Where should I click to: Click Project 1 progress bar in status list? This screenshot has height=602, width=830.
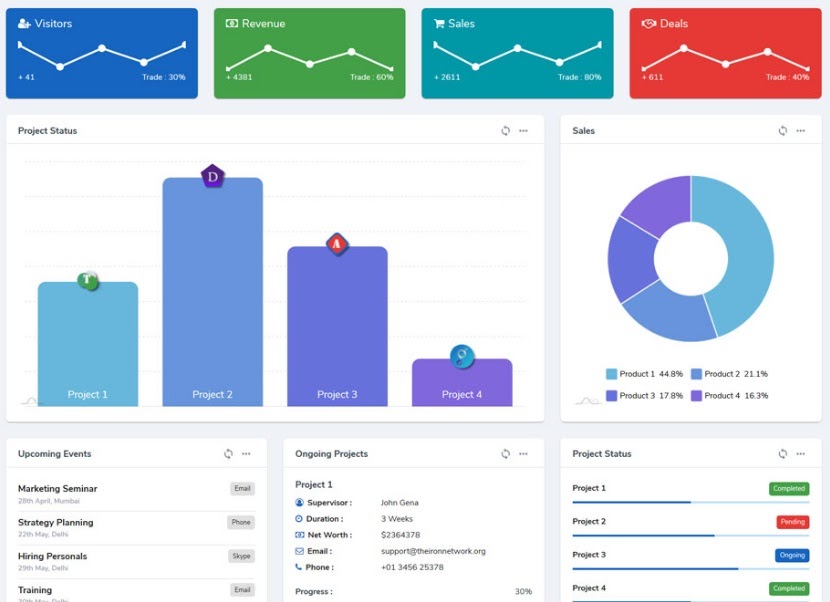[691, 502]
